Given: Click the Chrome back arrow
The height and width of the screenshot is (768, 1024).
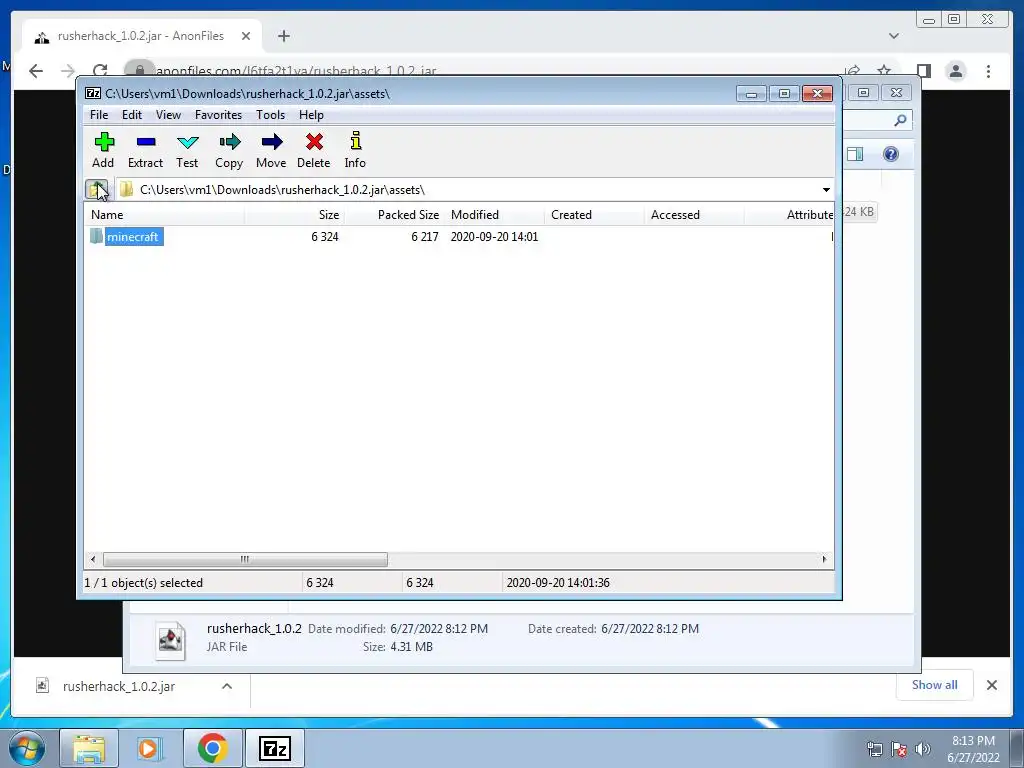Looking at the screenshot, I should pos(36,71).
